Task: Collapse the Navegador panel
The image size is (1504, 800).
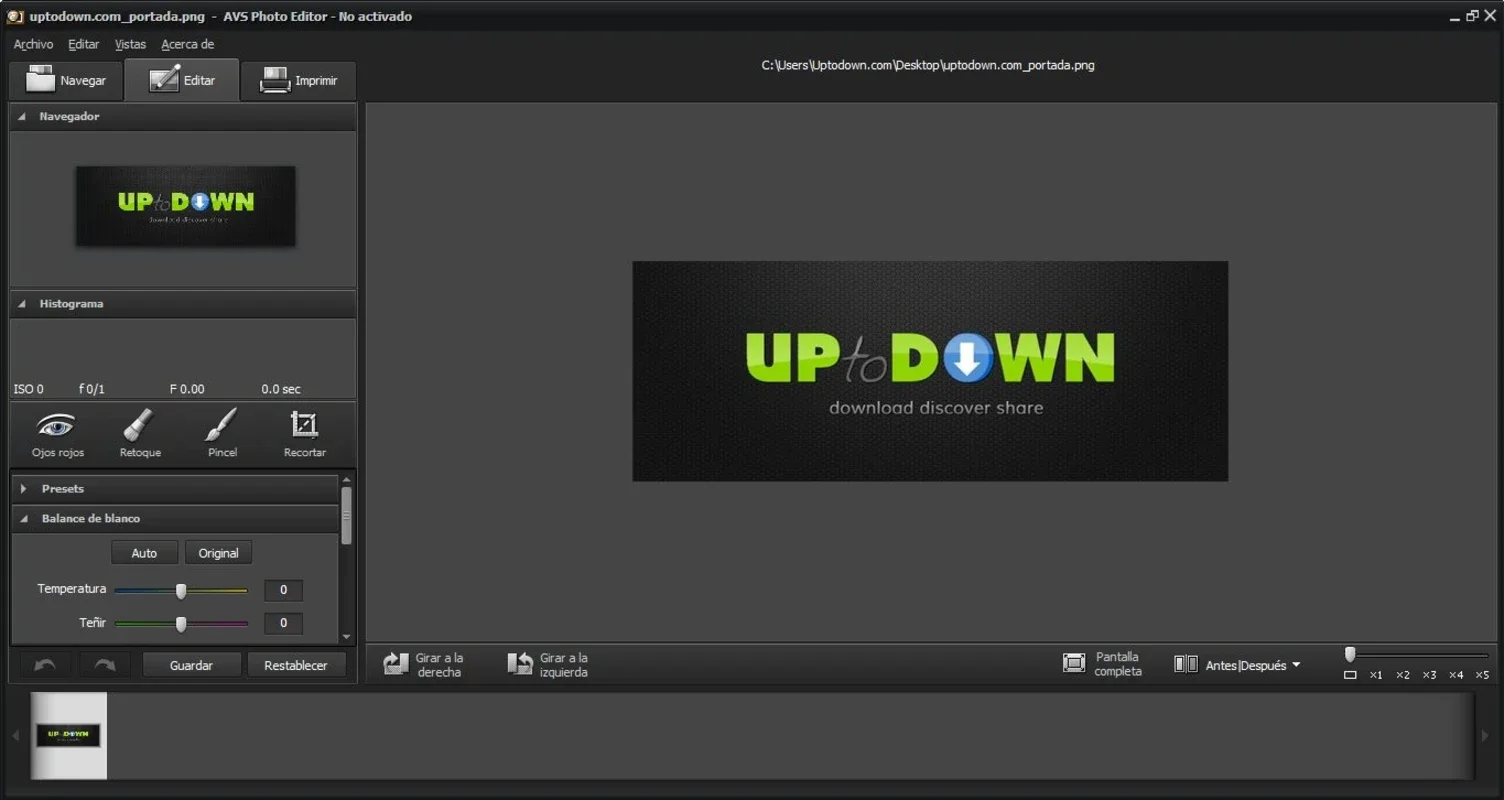Action: (22, 117)
